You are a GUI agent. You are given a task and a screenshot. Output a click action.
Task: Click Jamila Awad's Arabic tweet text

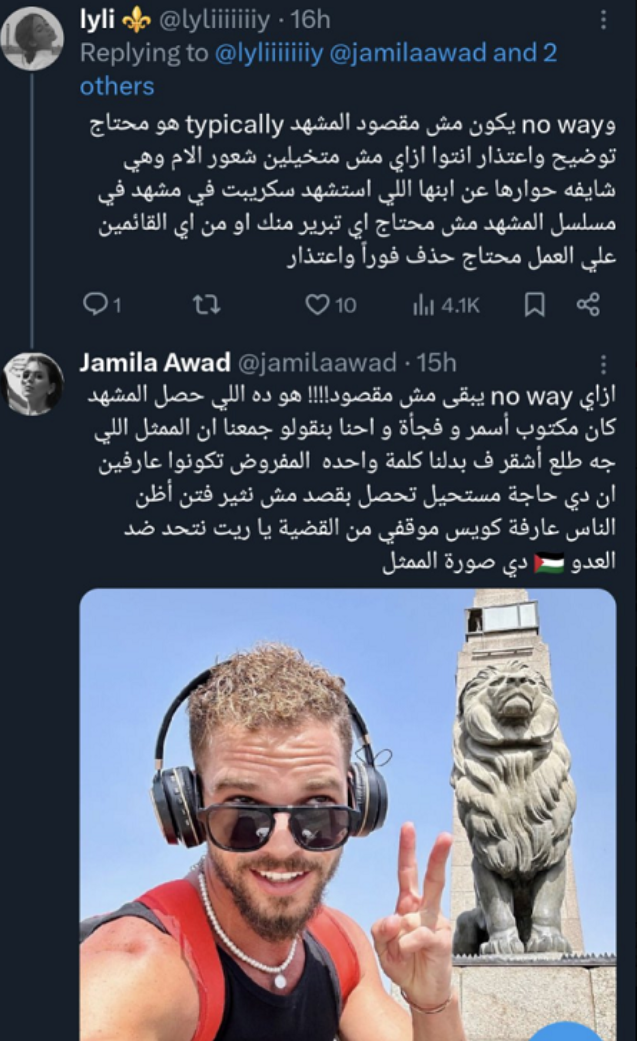[352, 478]
